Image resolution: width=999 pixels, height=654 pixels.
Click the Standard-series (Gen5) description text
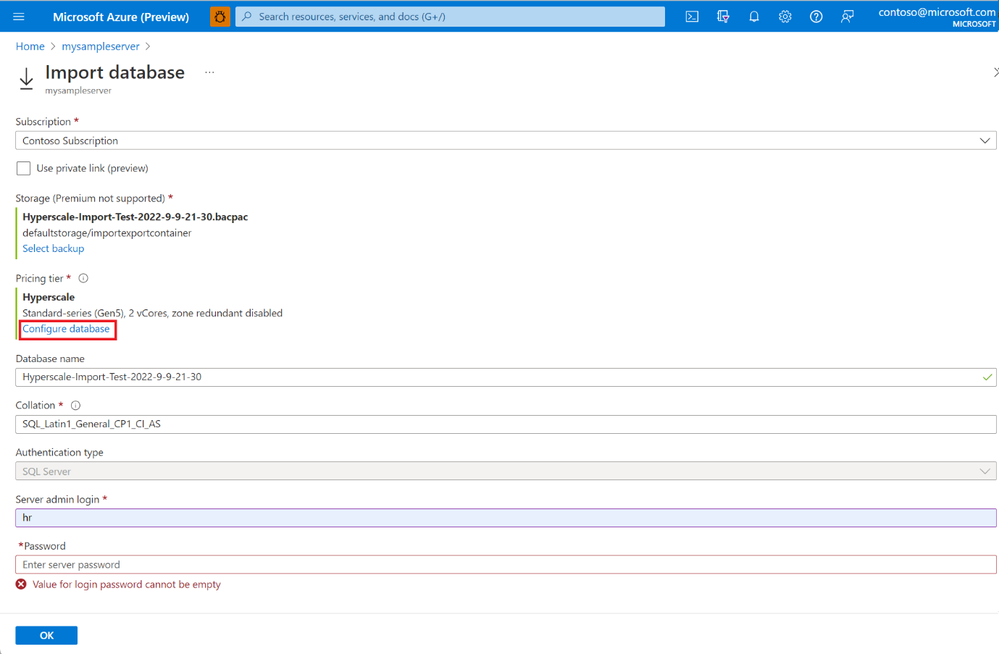[x=152, y=313]
